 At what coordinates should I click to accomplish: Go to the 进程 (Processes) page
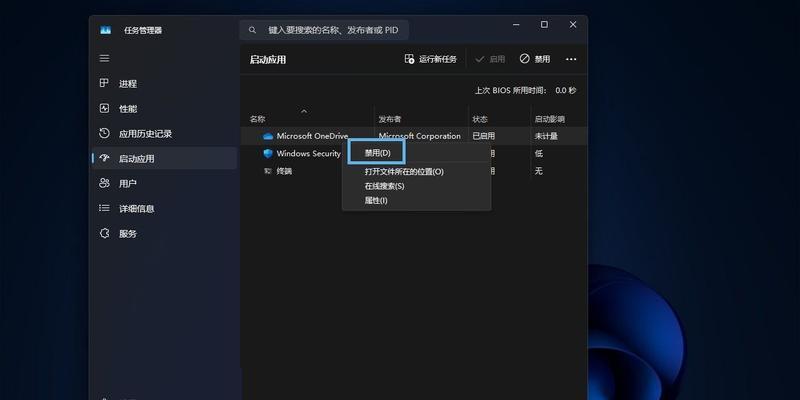pos(164,84)
